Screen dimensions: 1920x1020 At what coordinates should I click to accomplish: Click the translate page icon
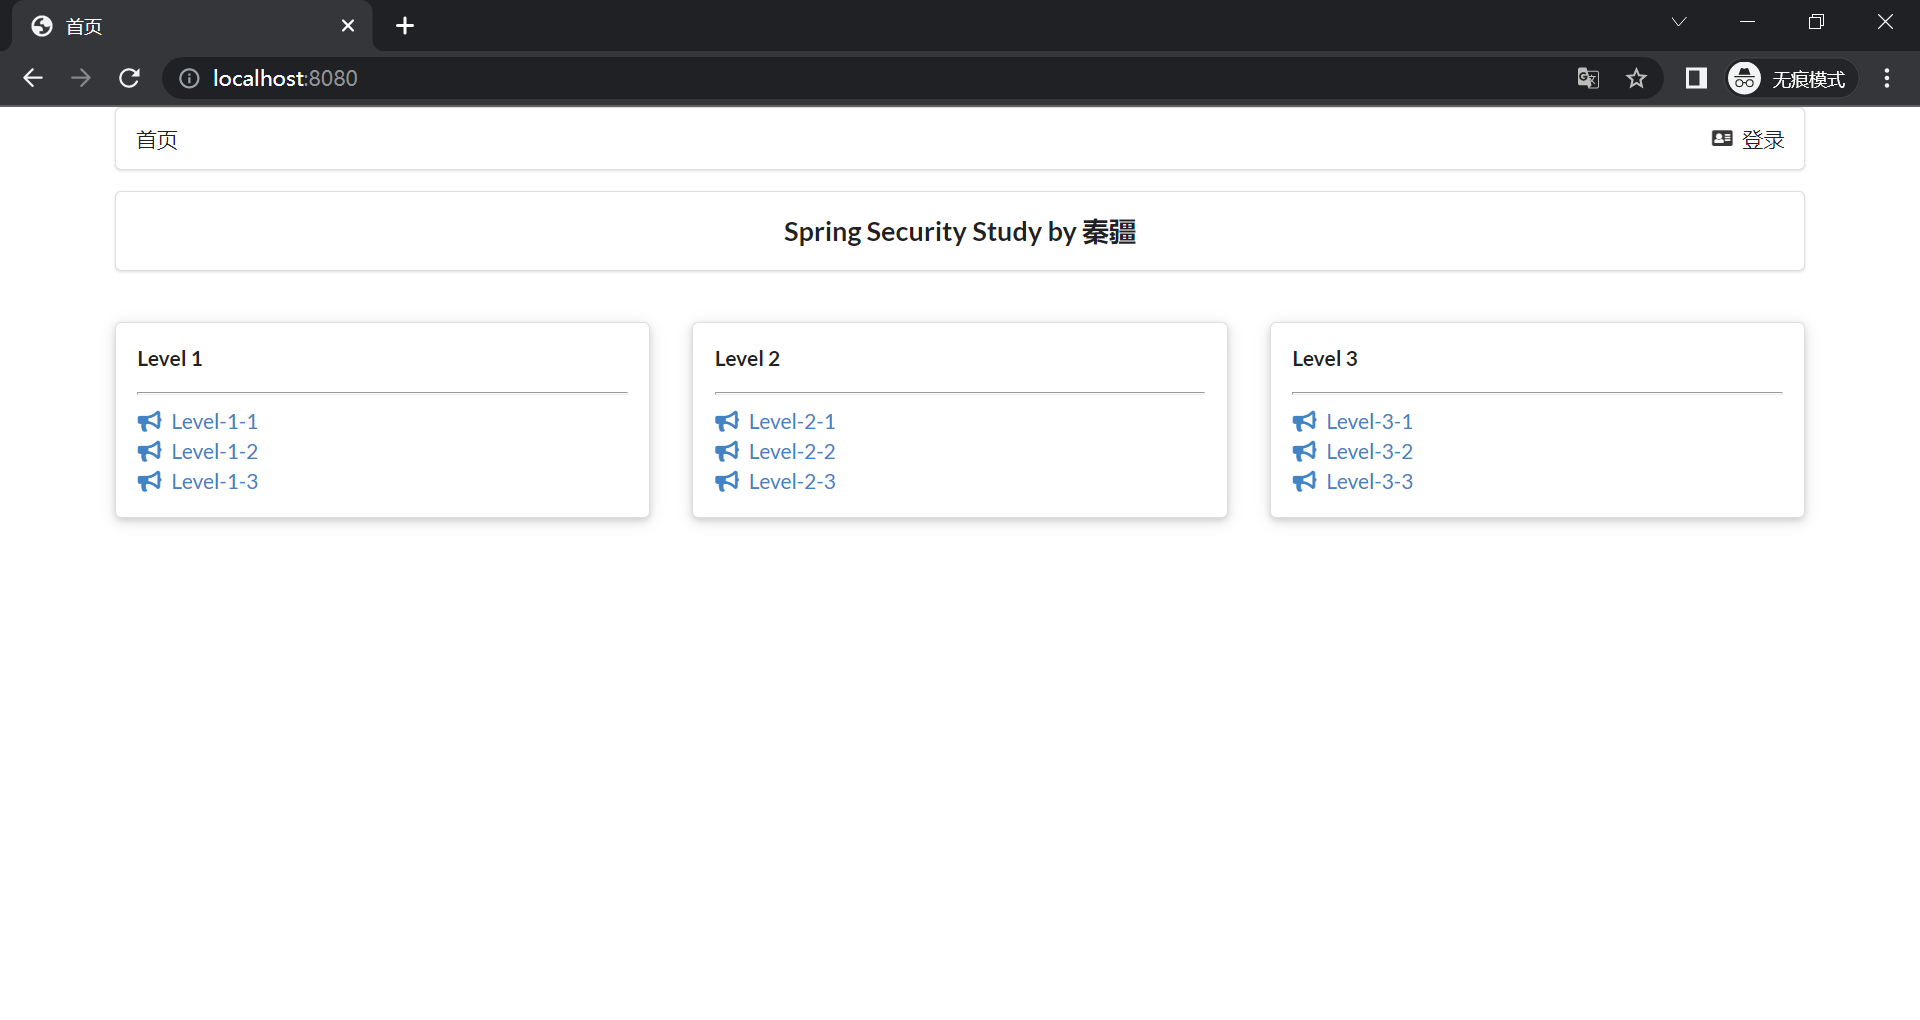click(1588, 78)
